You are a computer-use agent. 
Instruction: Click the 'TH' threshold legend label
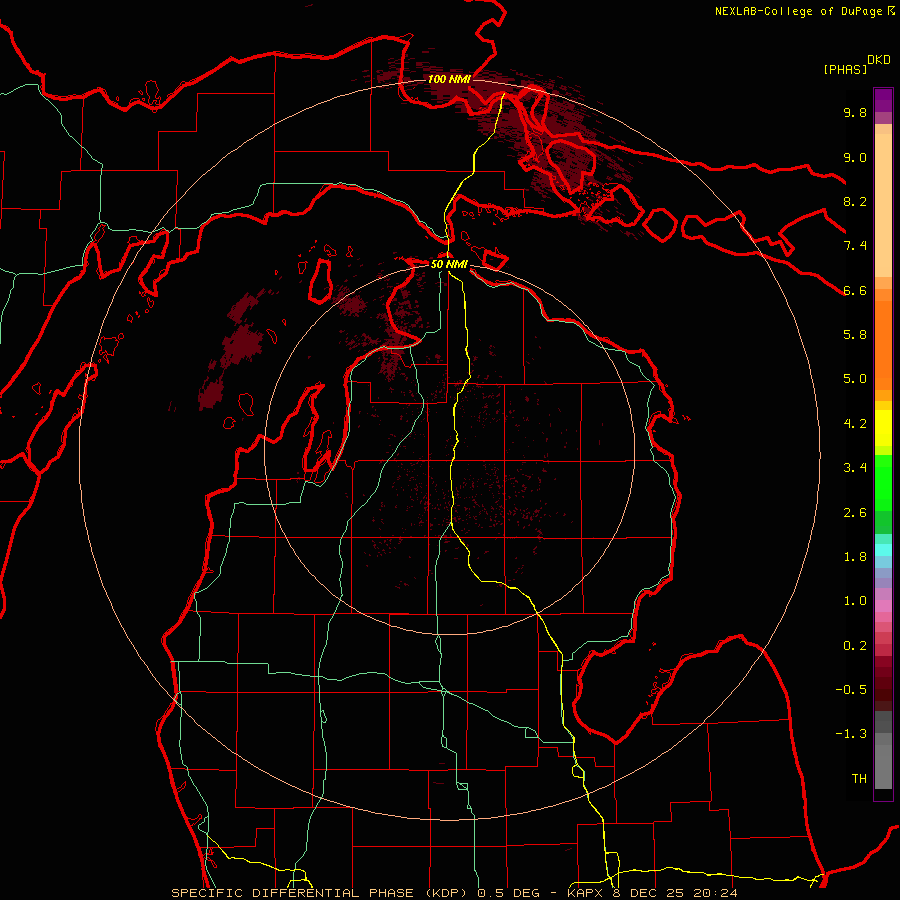[x=859, y=779]
